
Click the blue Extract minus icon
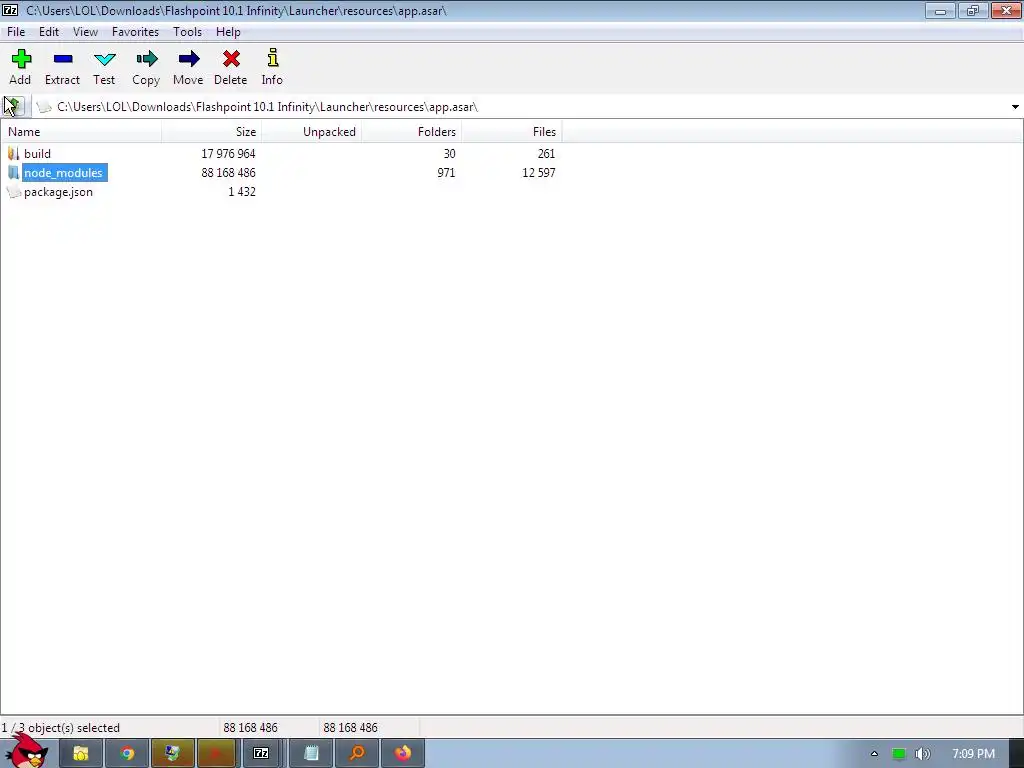coord(63,59)
